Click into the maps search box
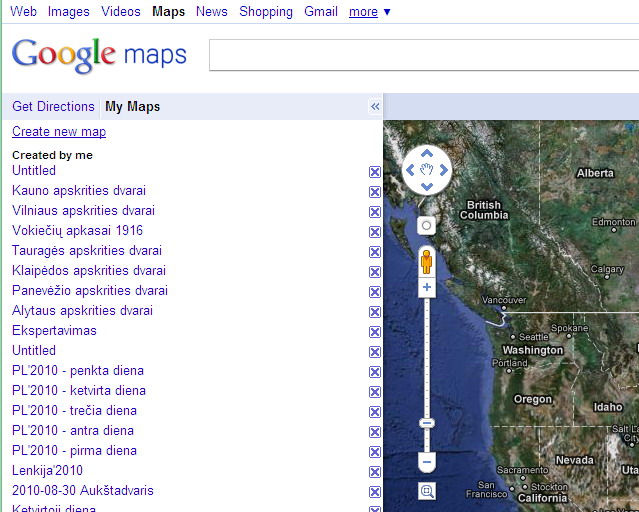 pyautogui.click(x=420, y=56)
